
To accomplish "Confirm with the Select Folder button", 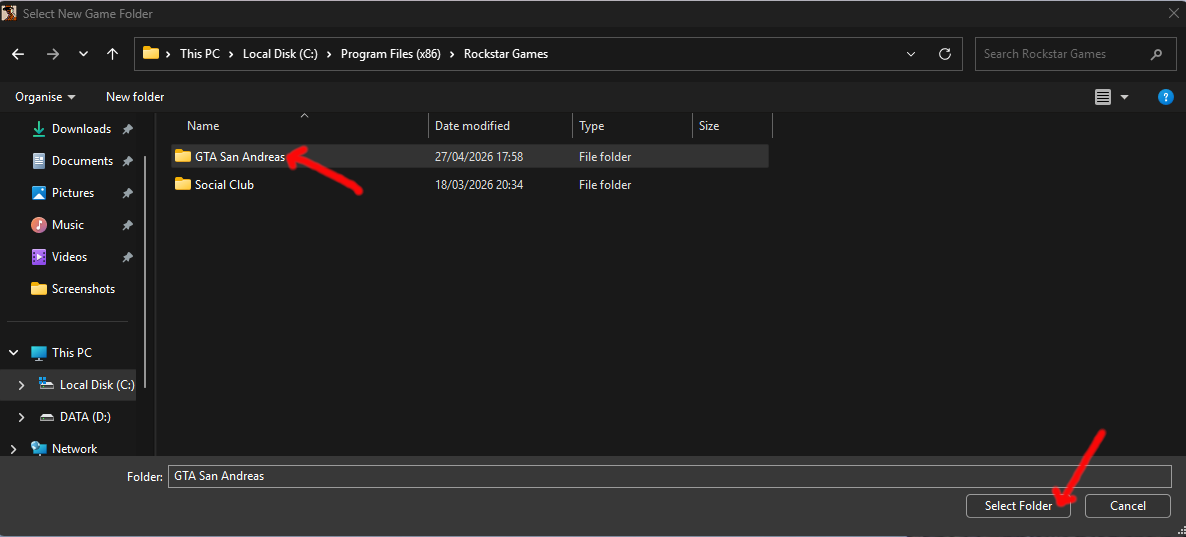I will [x=1018, y=506].
